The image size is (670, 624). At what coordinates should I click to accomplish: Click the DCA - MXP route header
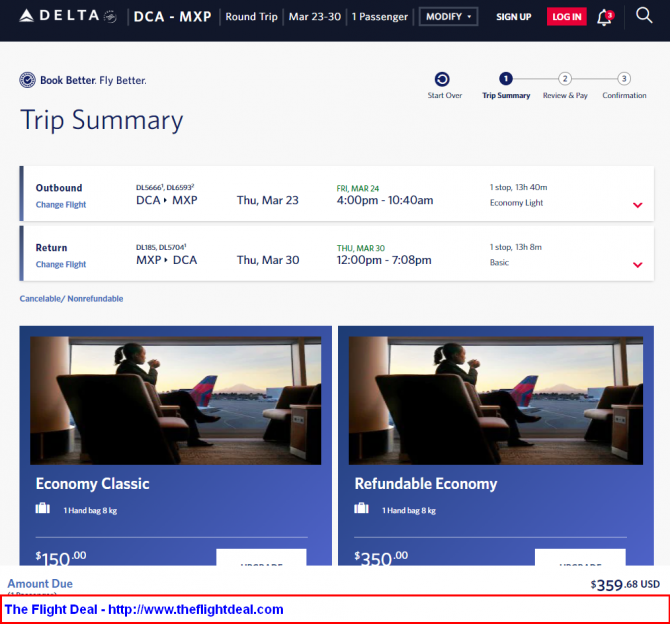click(174, 17)
